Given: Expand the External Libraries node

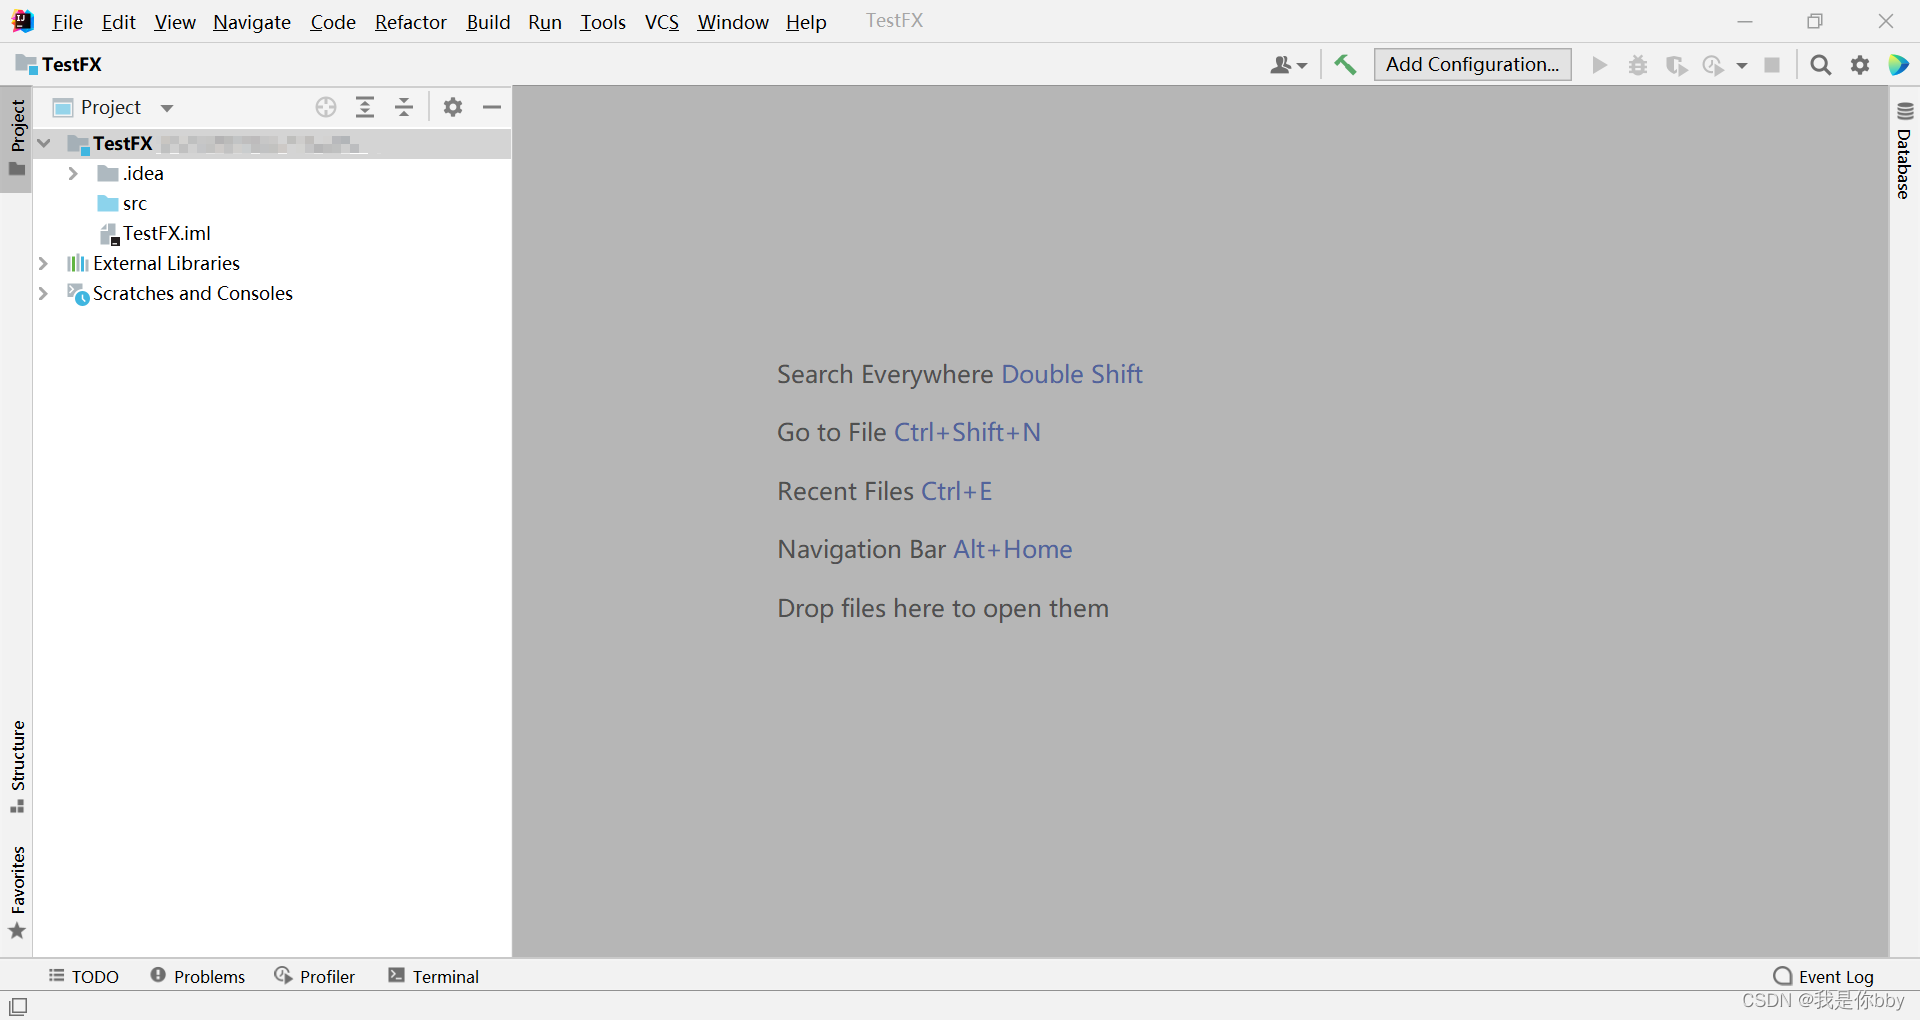Looking at the screenshot, I should 43,263.
